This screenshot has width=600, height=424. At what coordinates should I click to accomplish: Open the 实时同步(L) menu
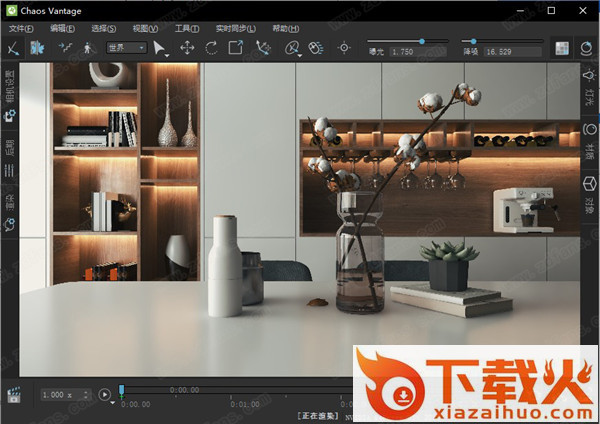236,29
